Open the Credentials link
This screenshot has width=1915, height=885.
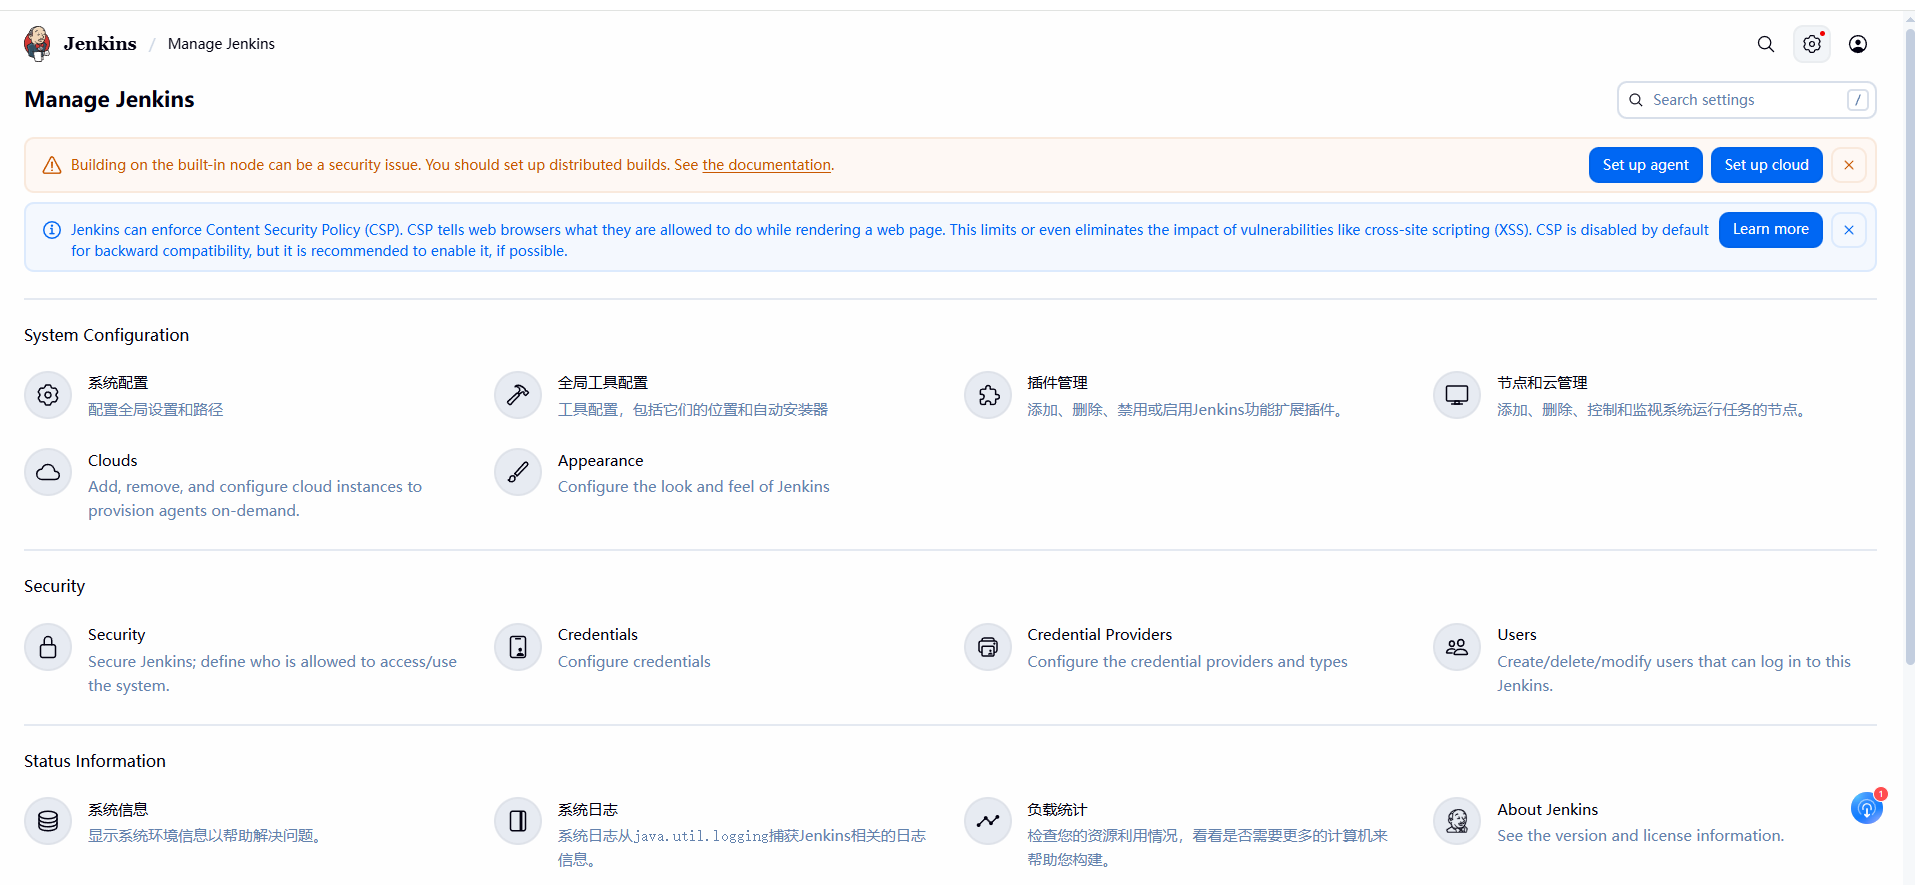coord(597,635)
